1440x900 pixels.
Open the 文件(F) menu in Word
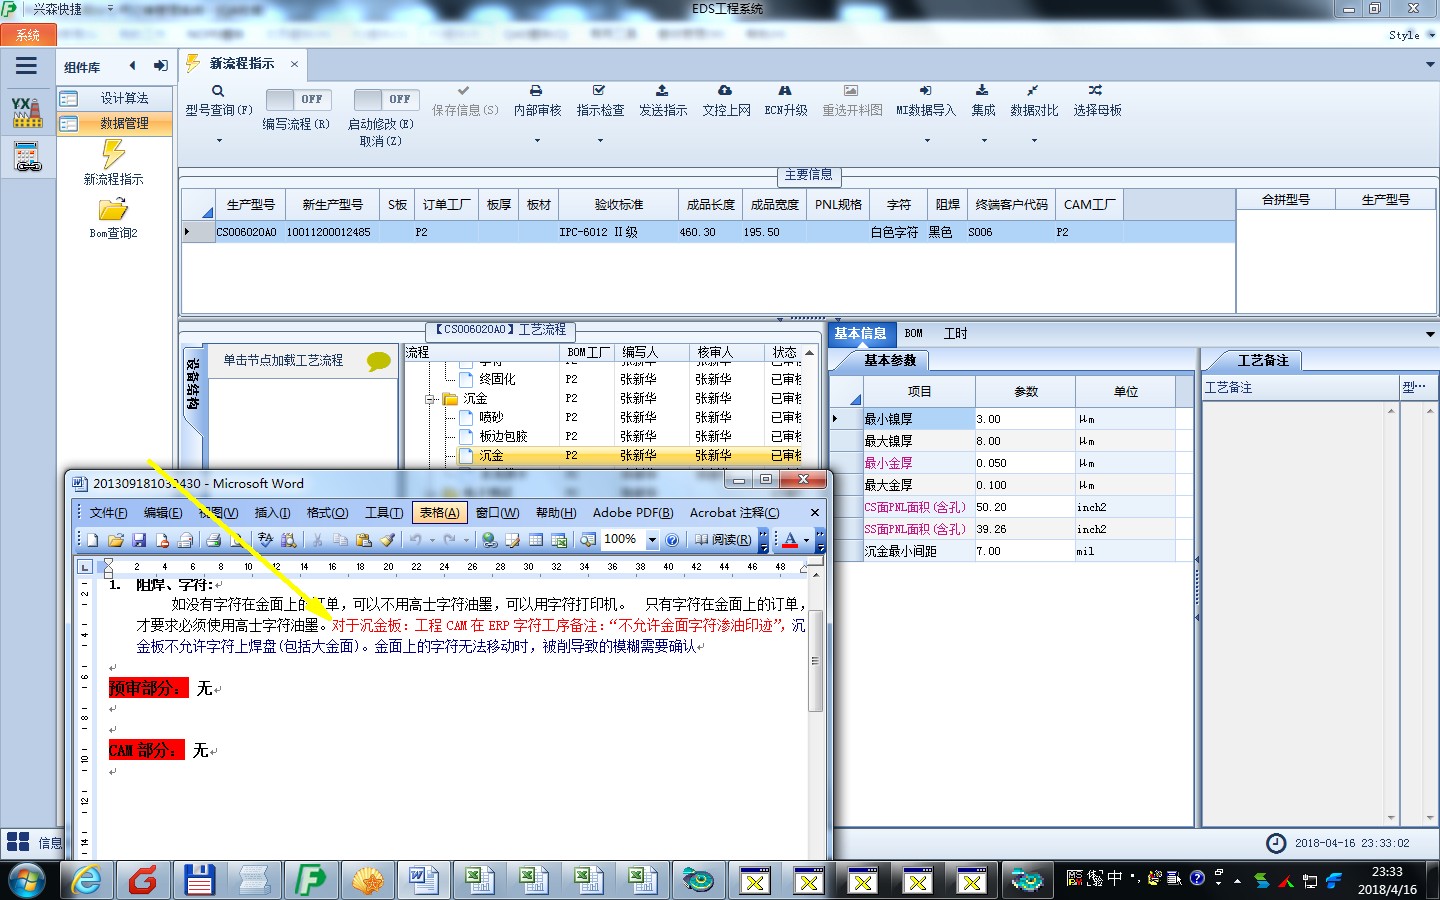(108, 513)
